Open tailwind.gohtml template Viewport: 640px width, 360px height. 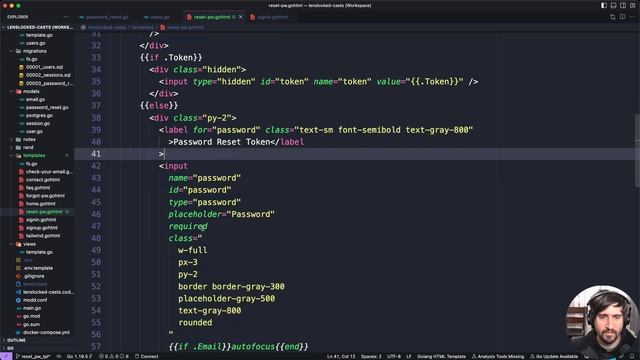(x=43, y=236)
